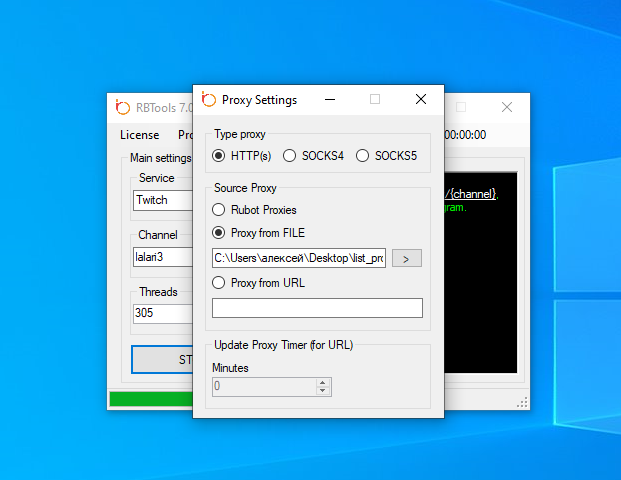The image size is (621, 480).
Task: Close the RBTools main window
Action: [x=507, y=107]
